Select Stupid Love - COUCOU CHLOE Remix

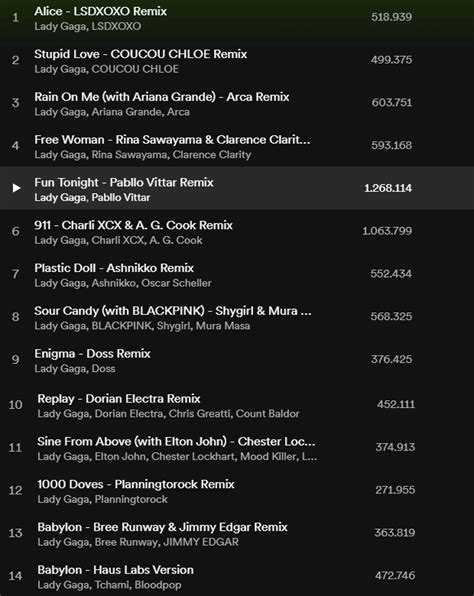[141, 54]
